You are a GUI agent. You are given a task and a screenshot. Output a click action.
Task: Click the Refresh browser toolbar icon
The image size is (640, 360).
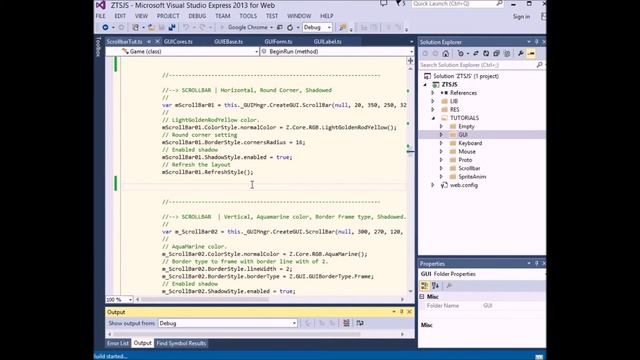tap(290, 27)
